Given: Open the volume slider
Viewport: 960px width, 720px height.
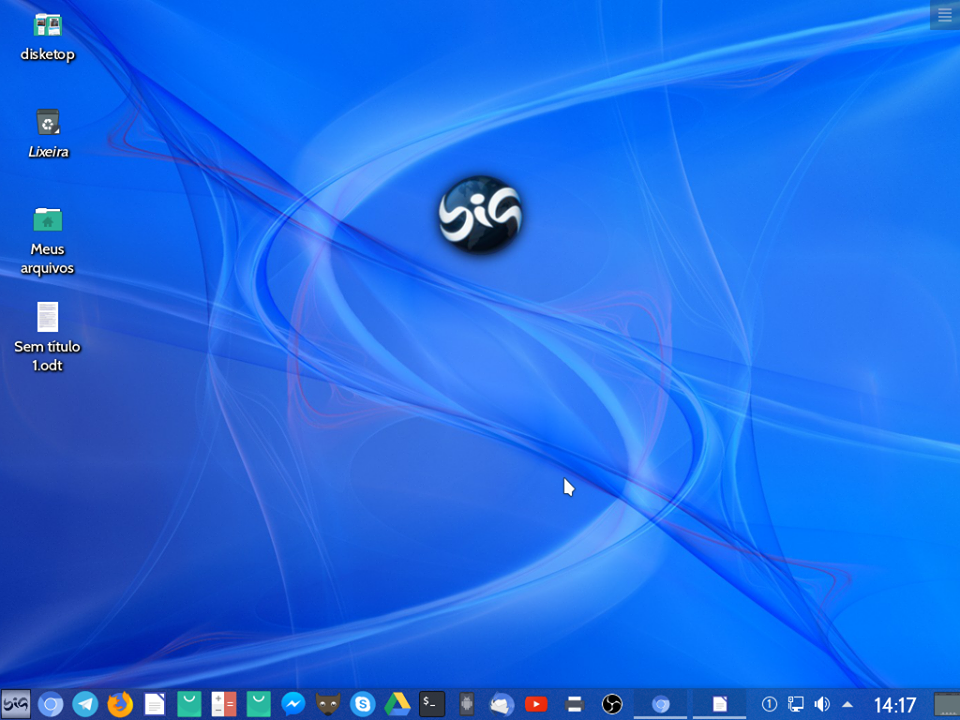Looking at the screenshot, I should [820, 703].
